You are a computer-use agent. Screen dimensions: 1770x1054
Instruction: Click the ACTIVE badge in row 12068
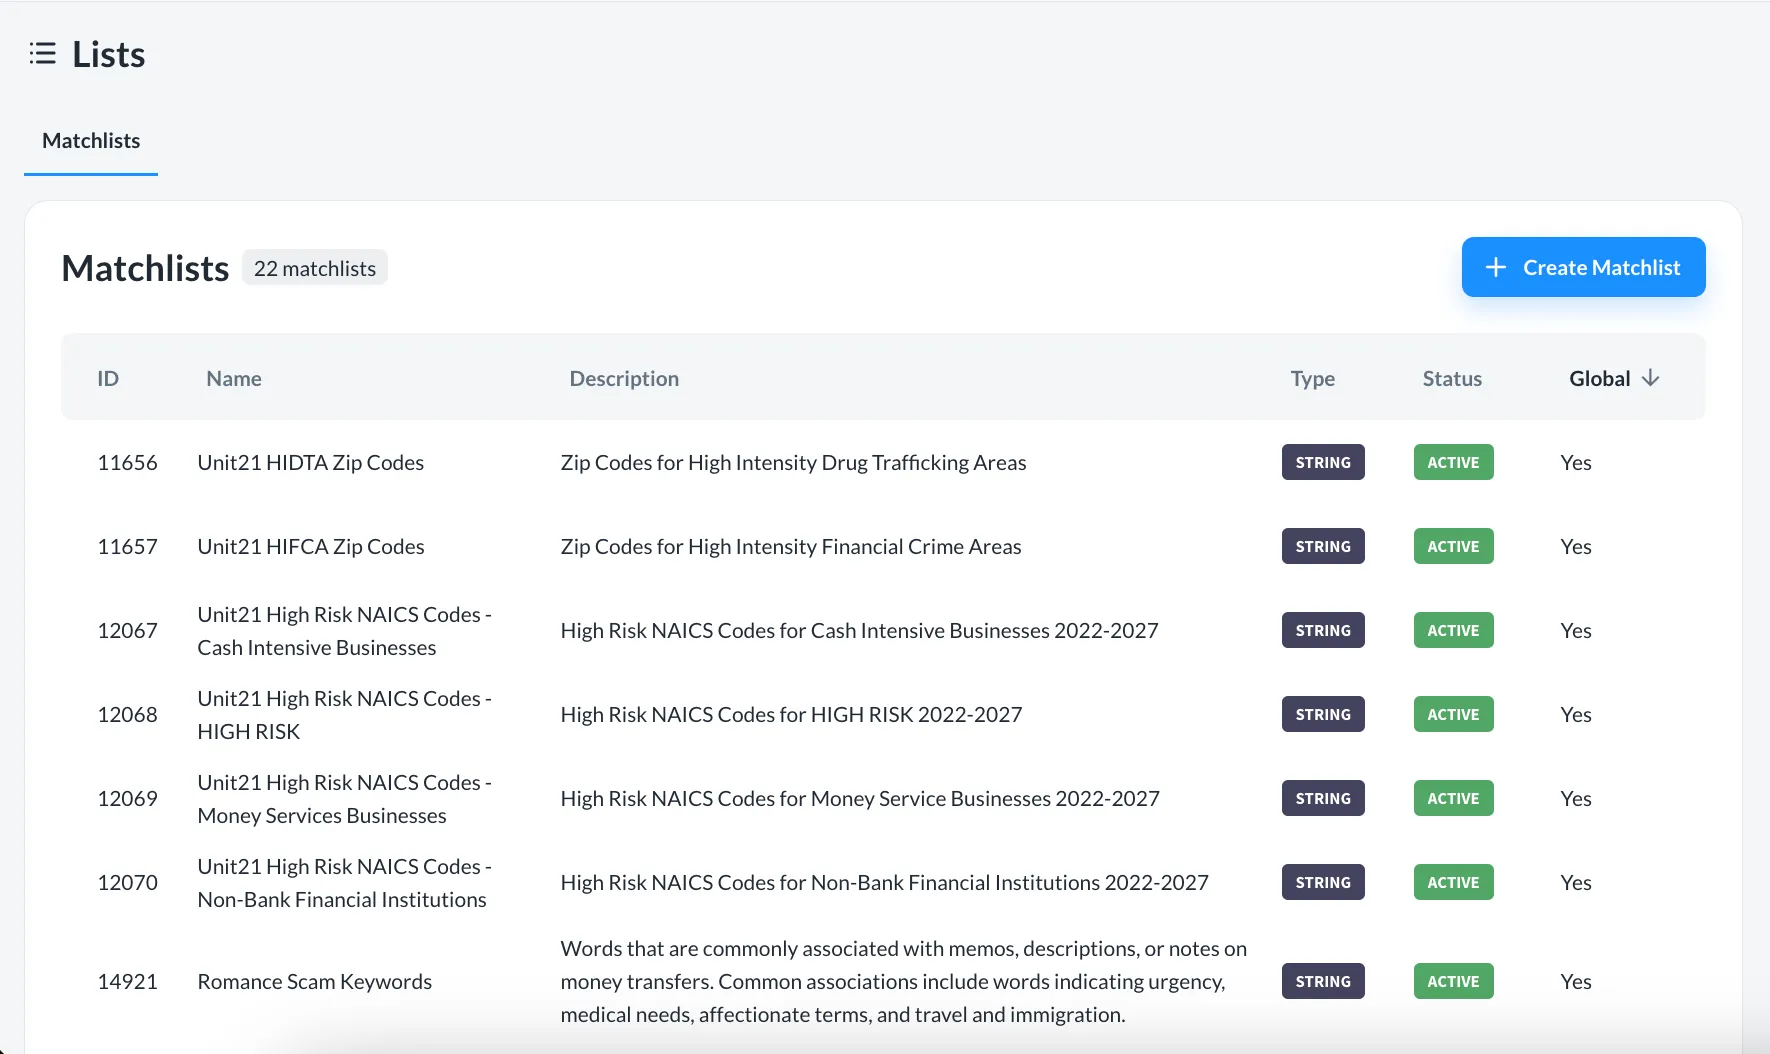[x=1453, y=714]
